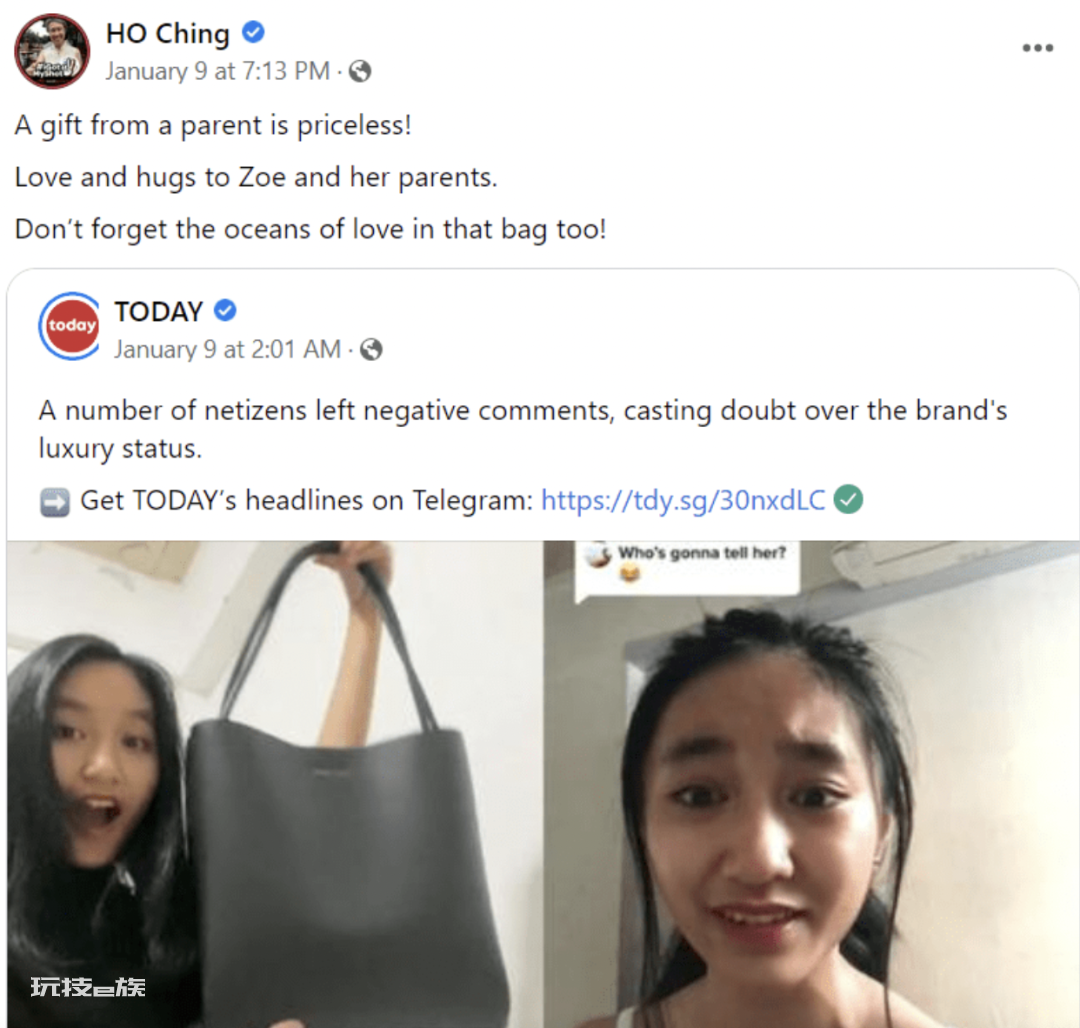Click the shared TODAY post caption text
Screen dimensions: 1080x1028
pos(523,429)
